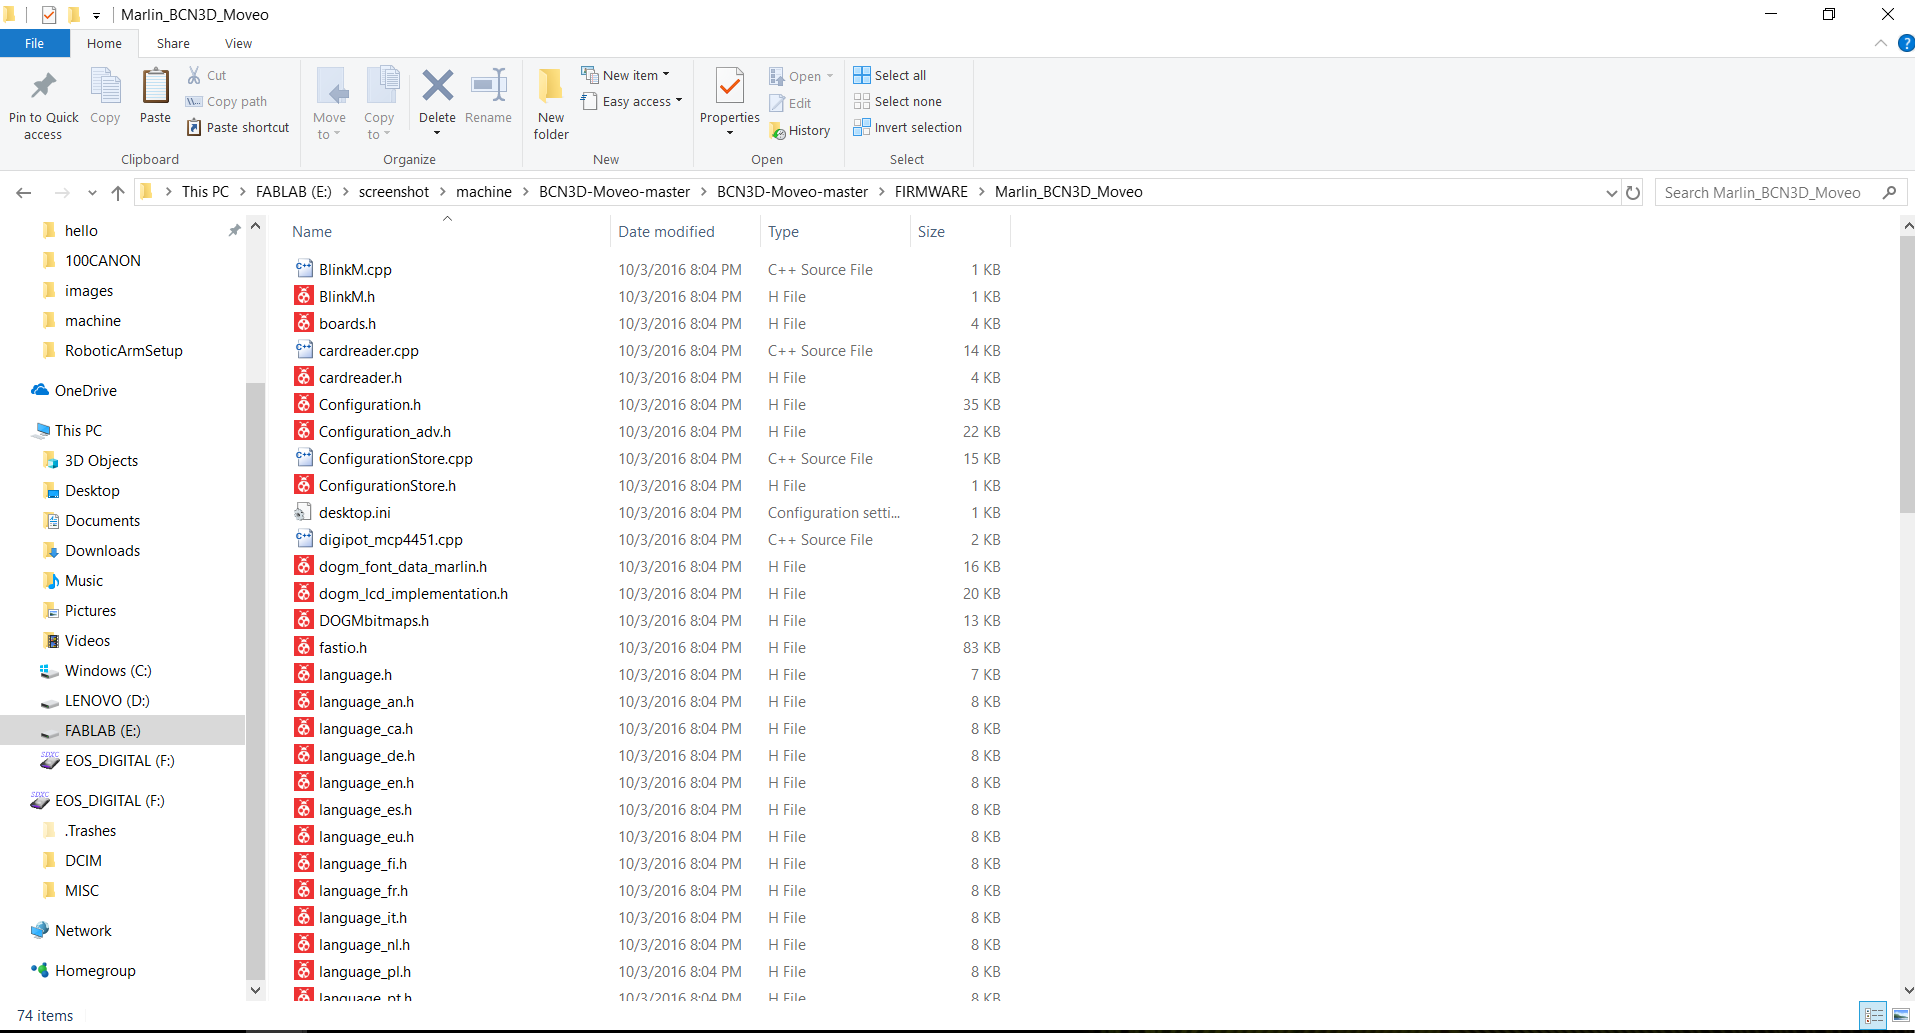This screenshot has height=1033, width=1915.
Task: Sort by the Date modified column header
Action: 684,231
